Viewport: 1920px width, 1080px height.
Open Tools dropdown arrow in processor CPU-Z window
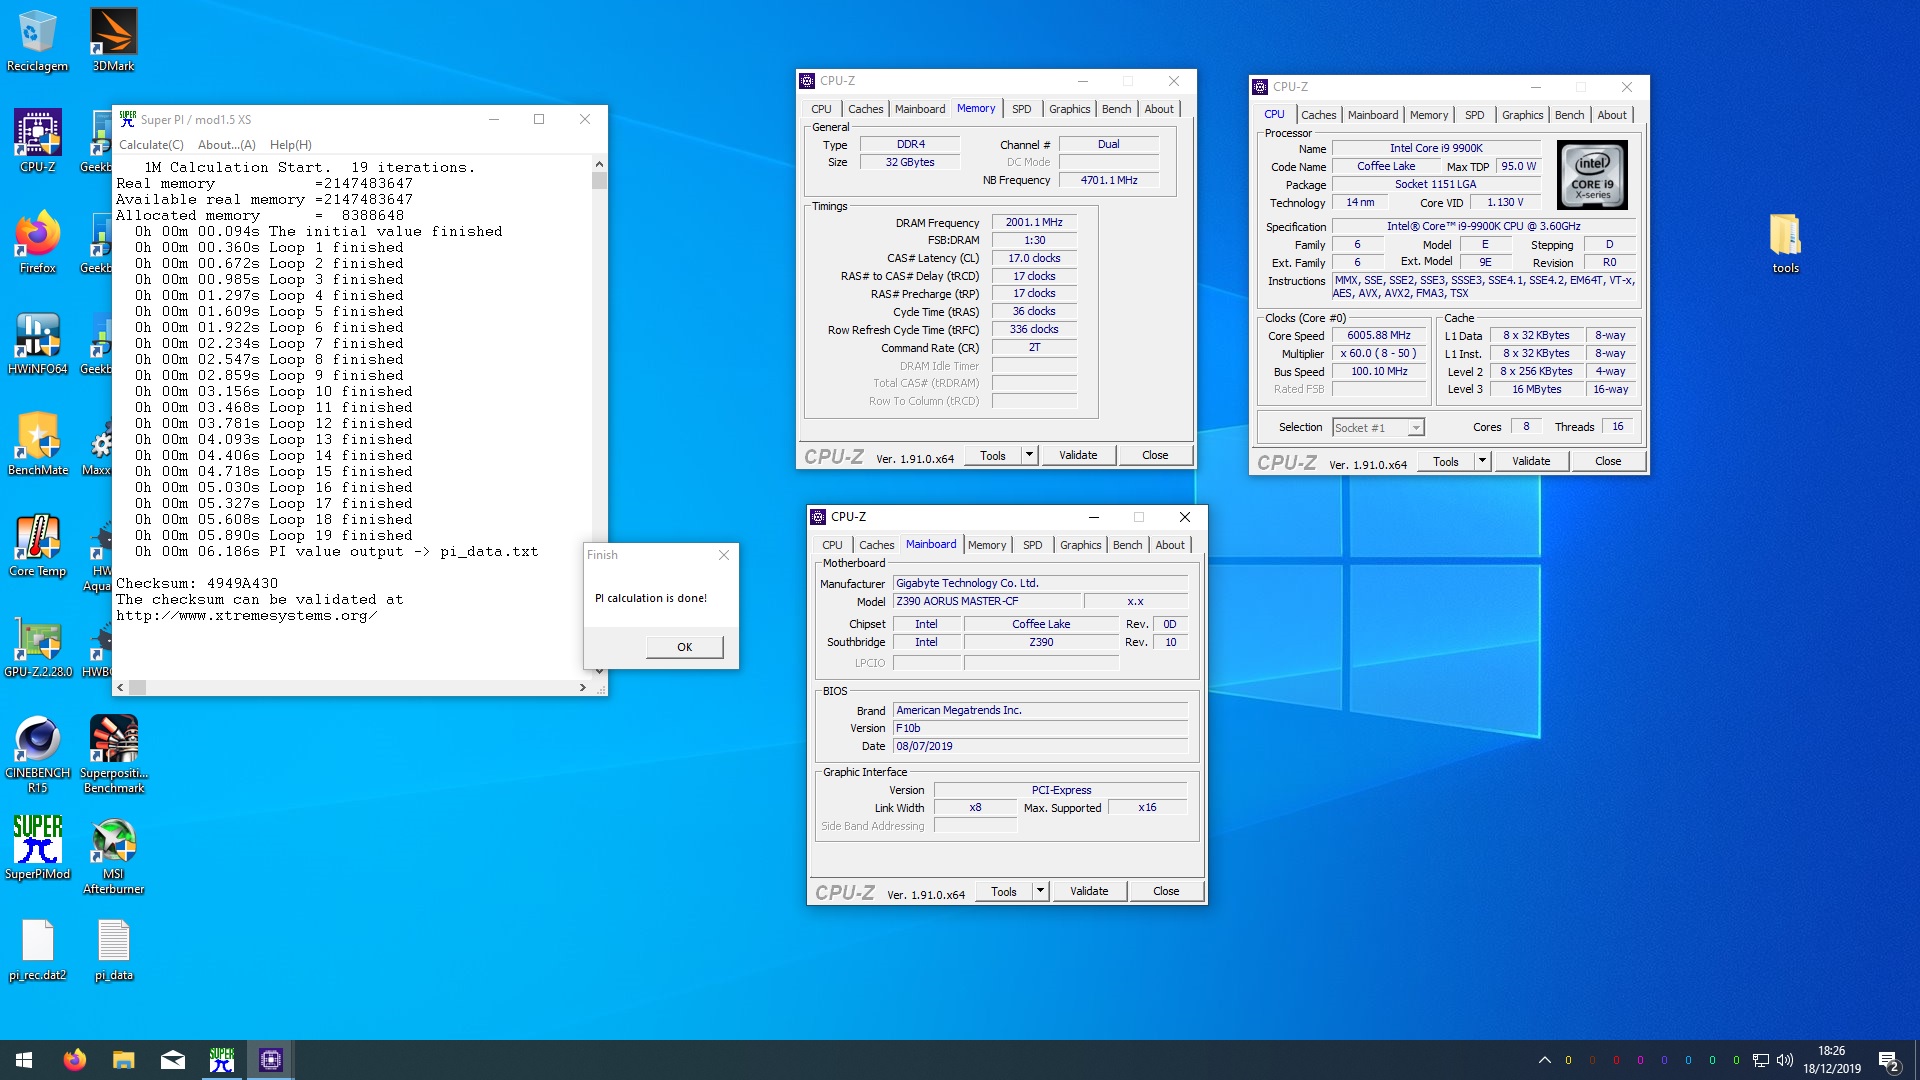coord(1482,461)
